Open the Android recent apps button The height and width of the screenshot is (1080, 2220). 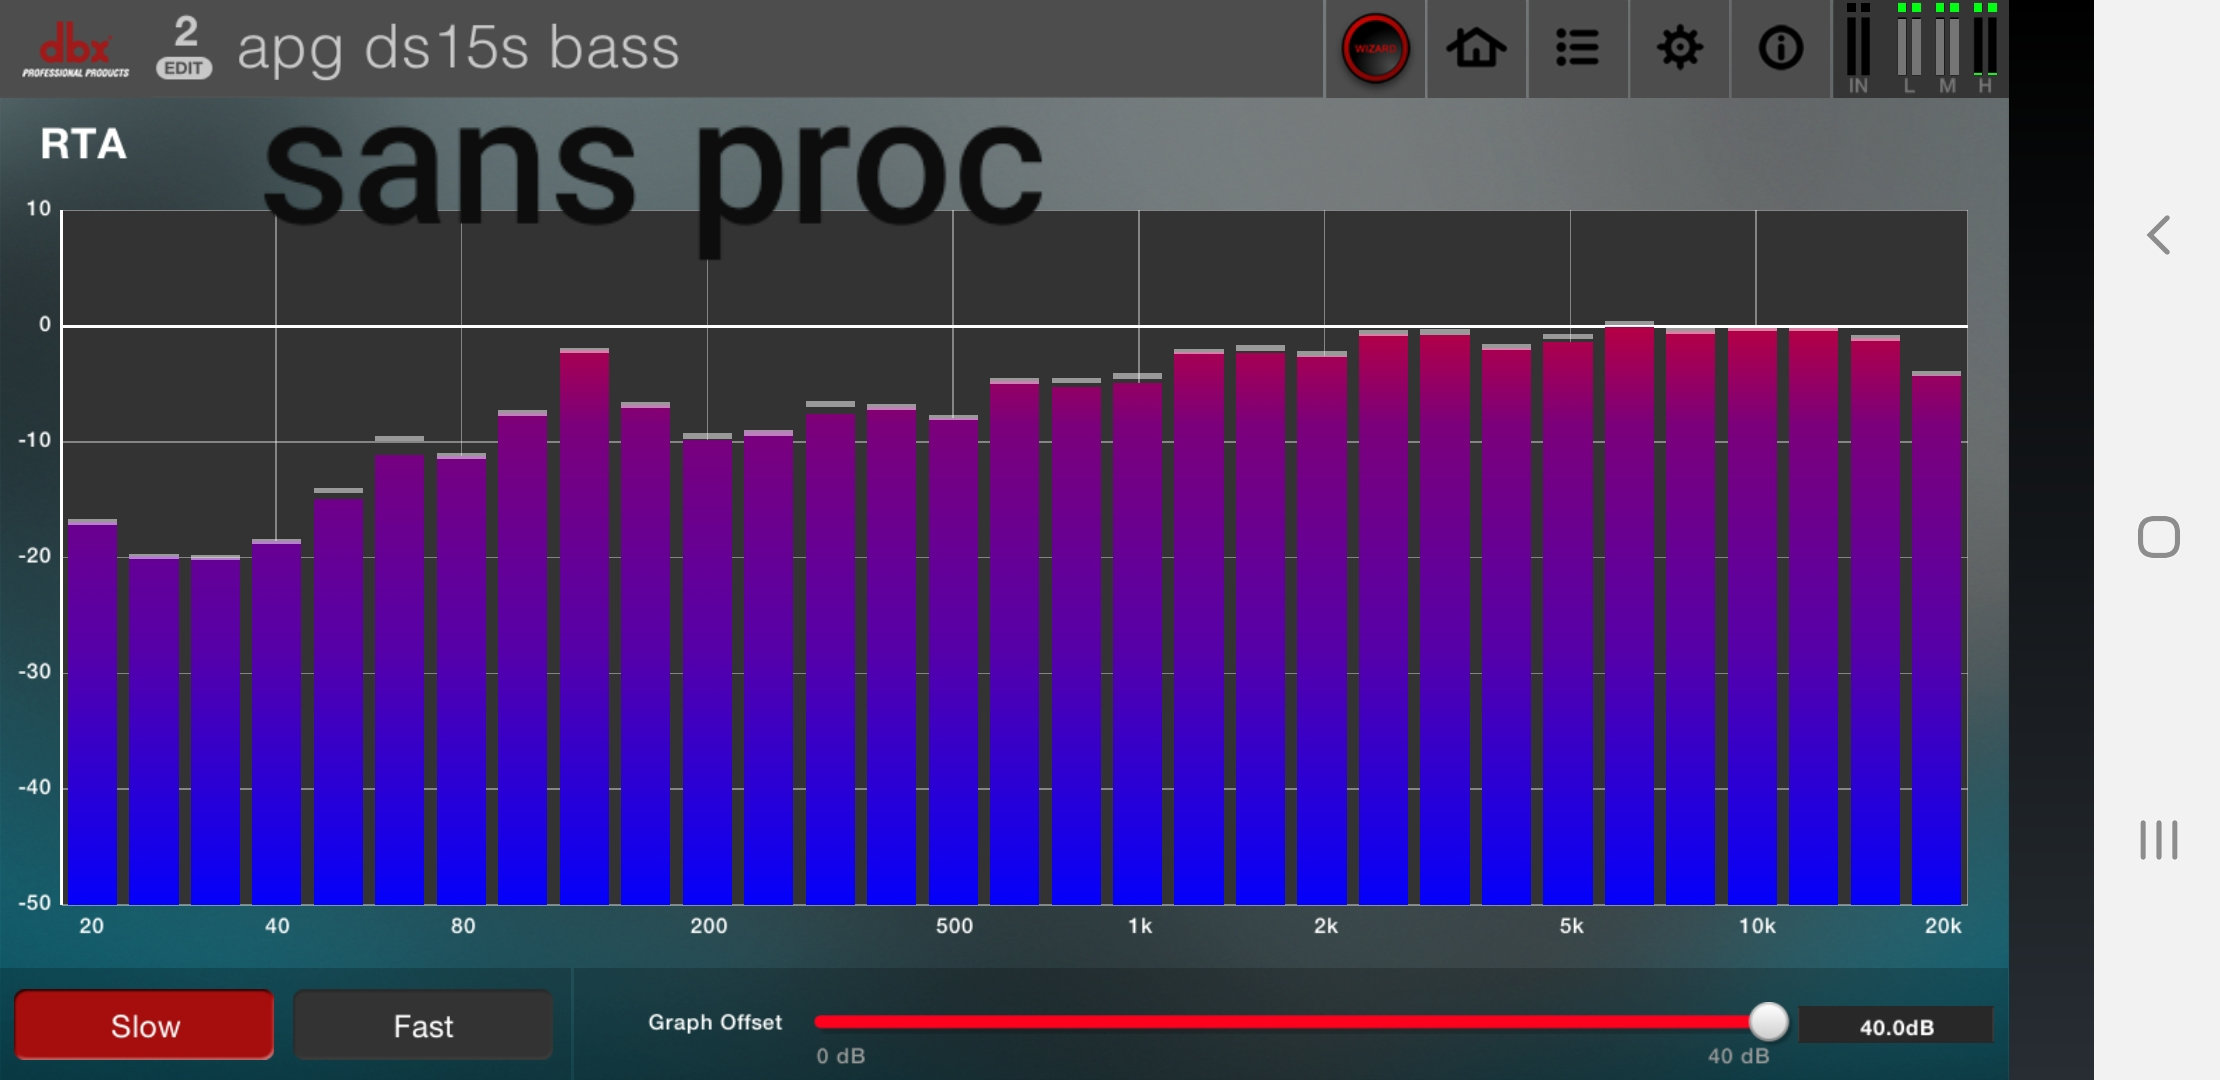click(2158, 840)
